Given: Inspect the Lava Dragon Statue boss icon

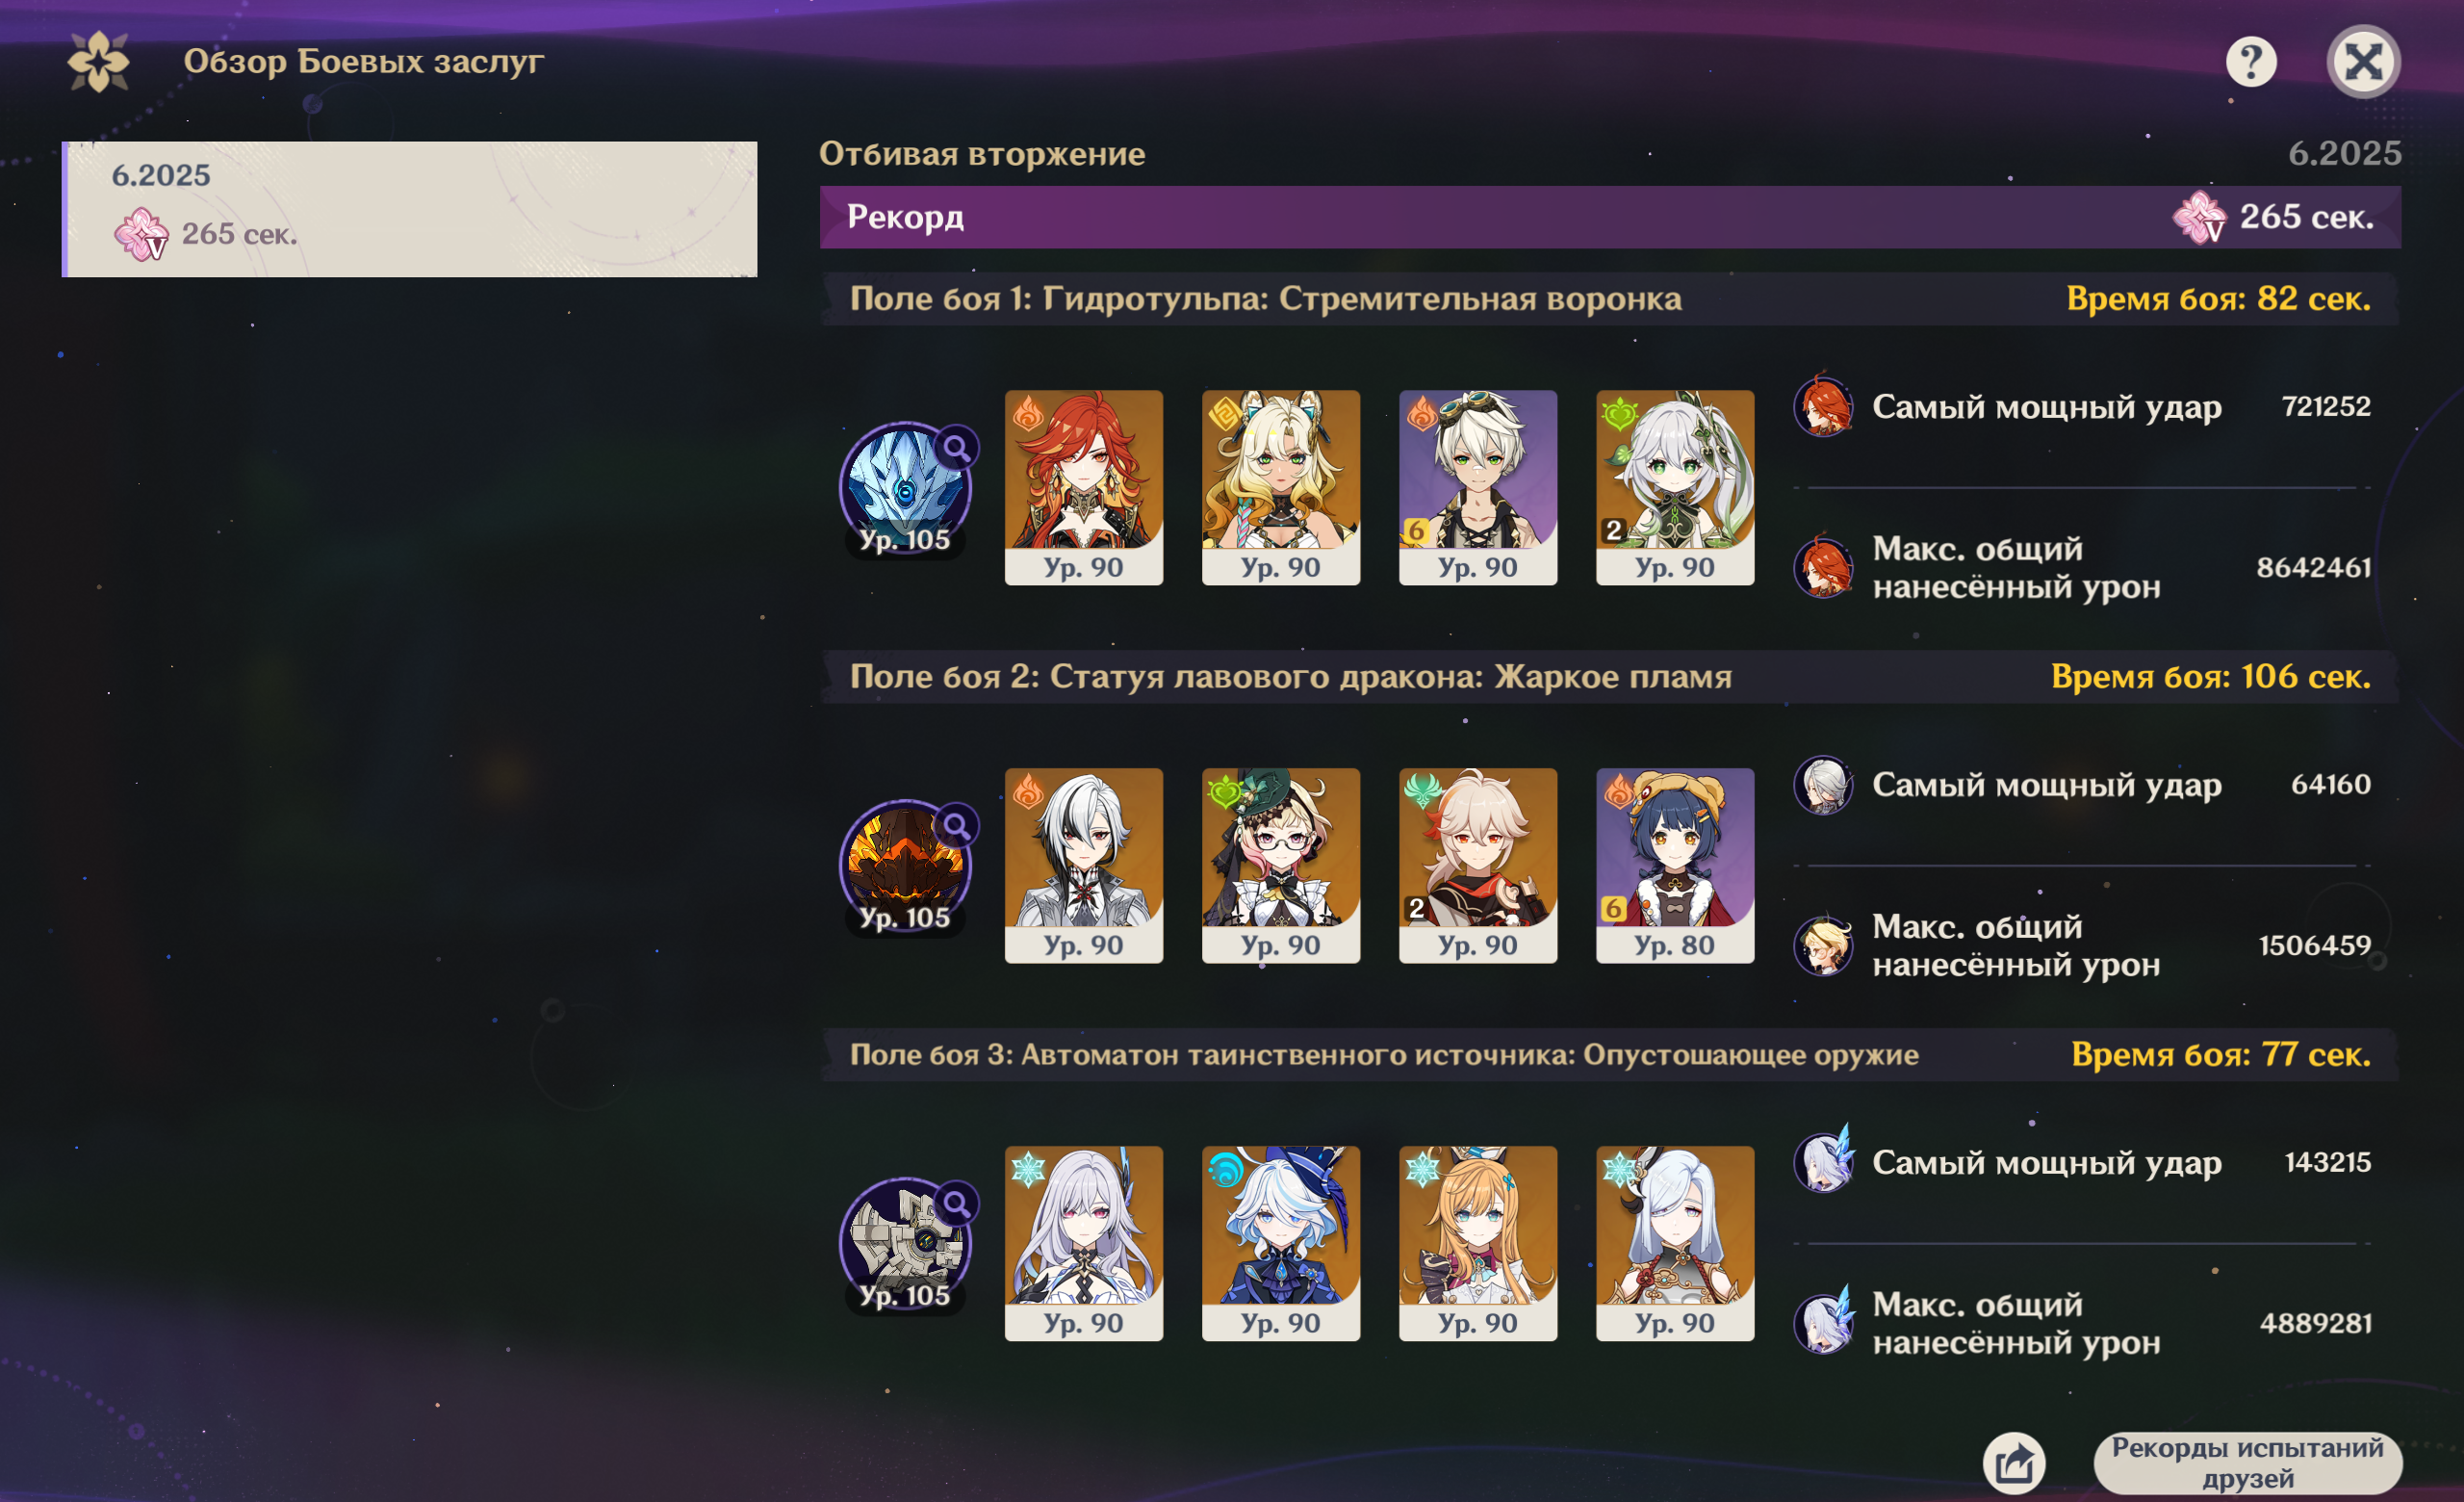Looking at the screenshot, I should click(x=905, y=866).
